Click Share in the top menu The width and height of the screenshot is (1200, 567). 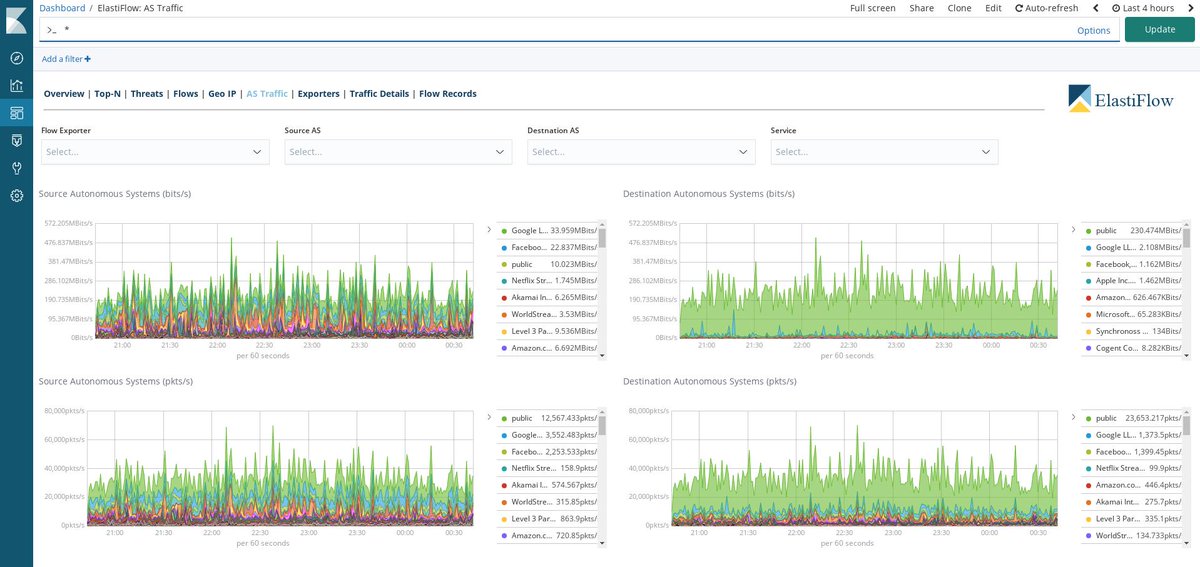[x=921, y=8]
